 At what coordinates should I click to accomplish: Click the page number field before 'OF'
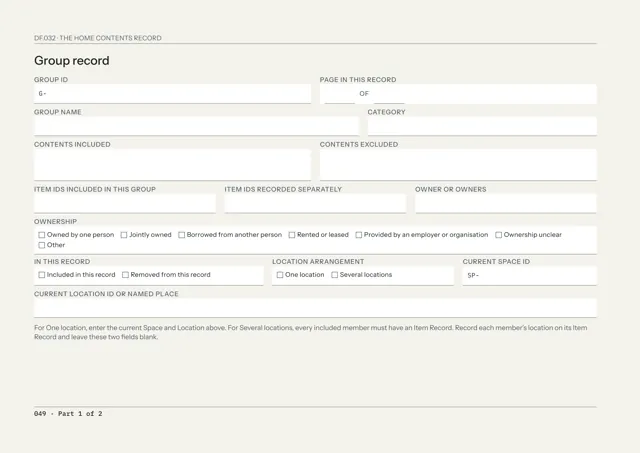click(x=340, y=94)
